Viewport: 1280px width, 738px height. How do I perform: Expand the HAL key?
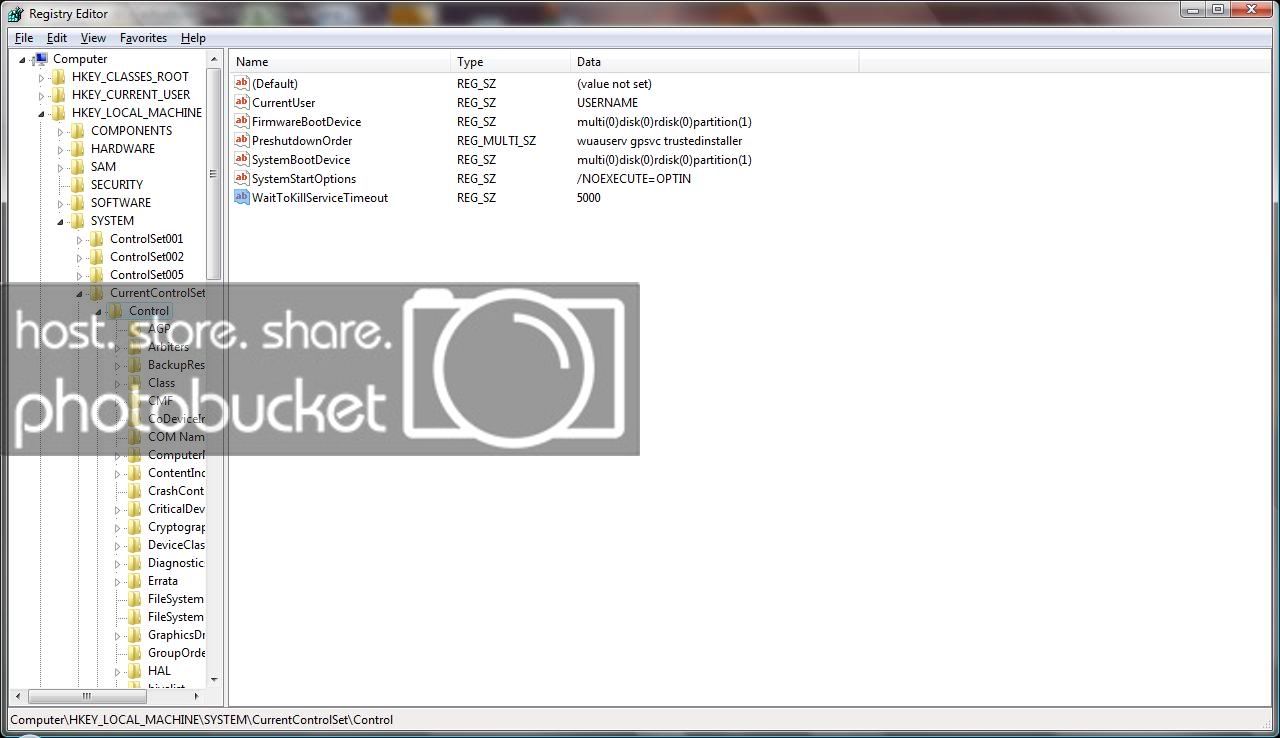tap(117, 672)
